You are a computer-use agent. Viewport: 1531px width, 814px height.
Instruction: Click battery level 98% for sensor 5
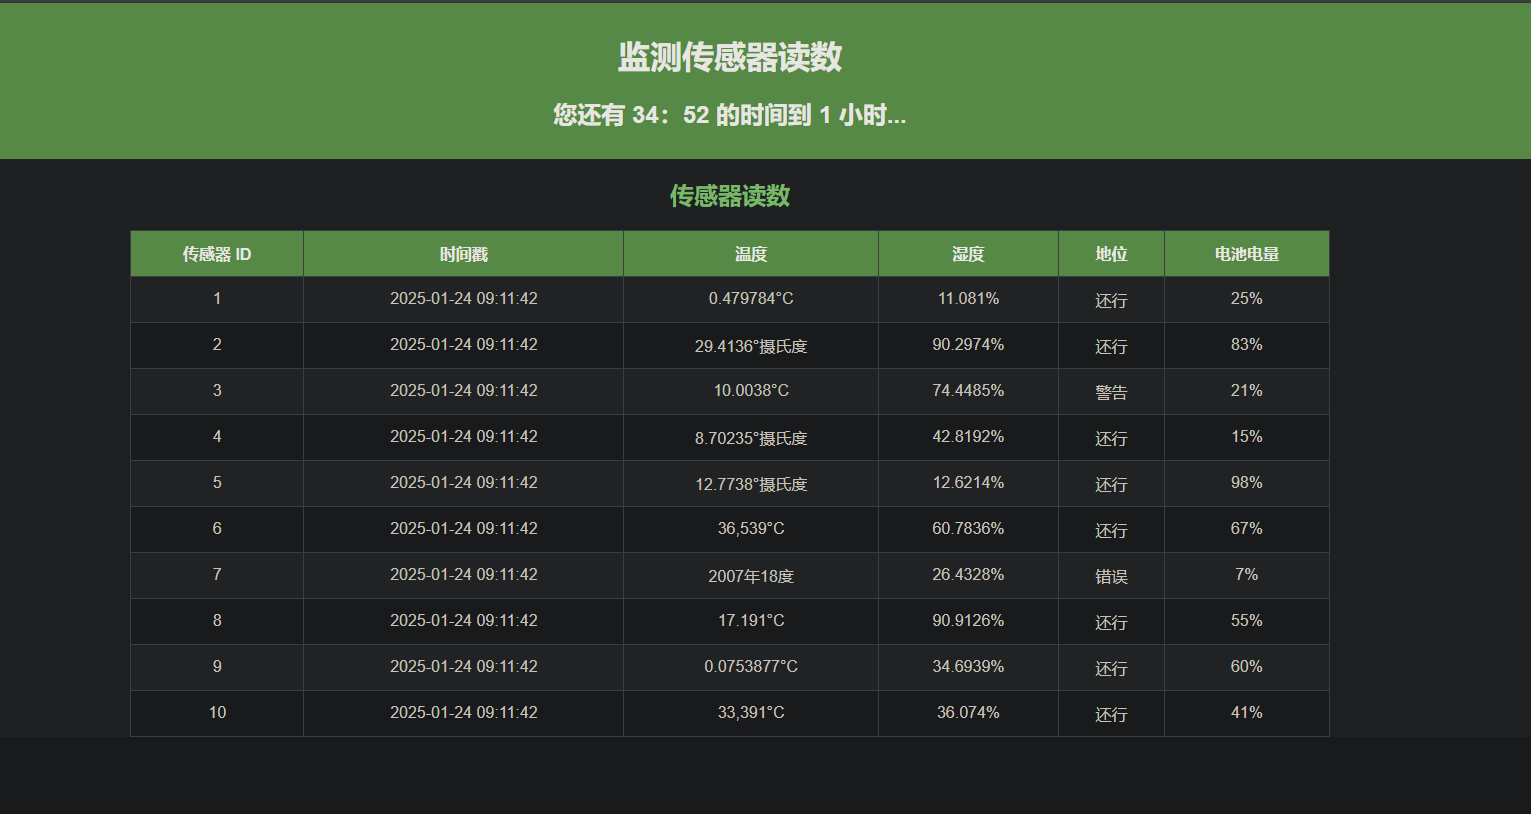(x=1246, y=483)
